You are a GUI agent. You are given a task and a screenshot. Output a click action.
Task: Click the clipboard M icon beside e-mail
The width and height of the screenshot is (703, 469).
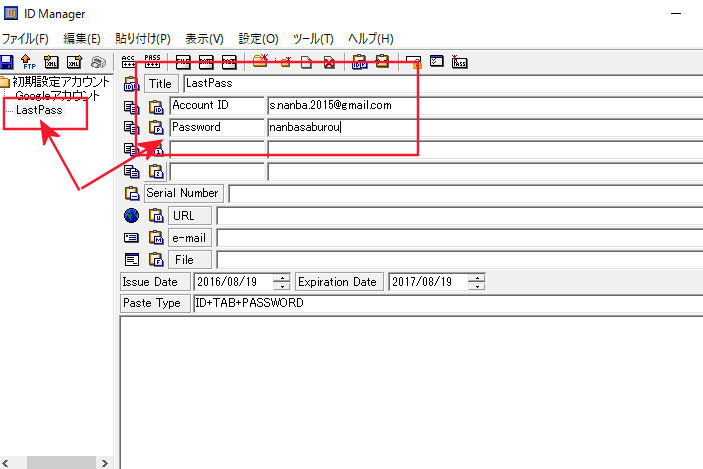156,237
